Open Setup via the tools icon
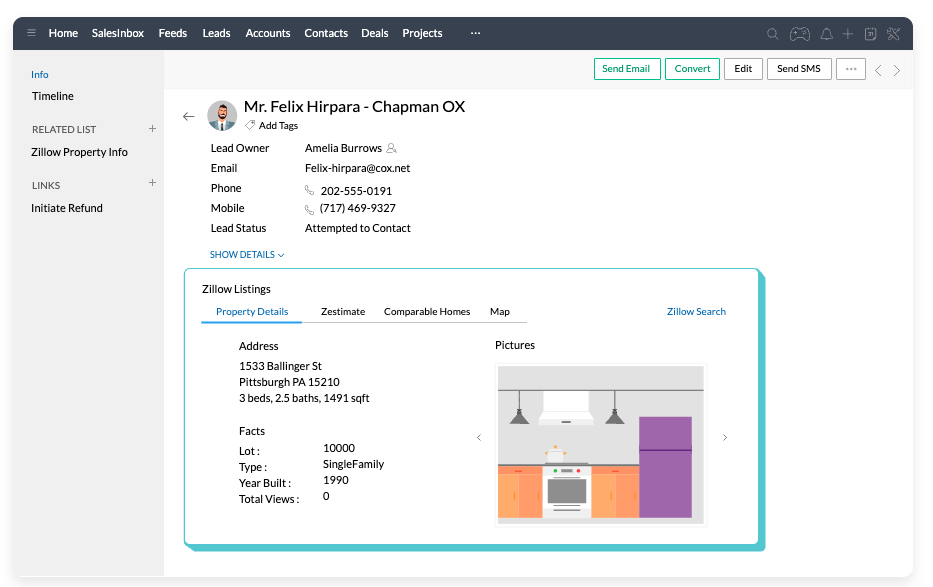This screenshot has width=933, height=587. pos(895,33)
